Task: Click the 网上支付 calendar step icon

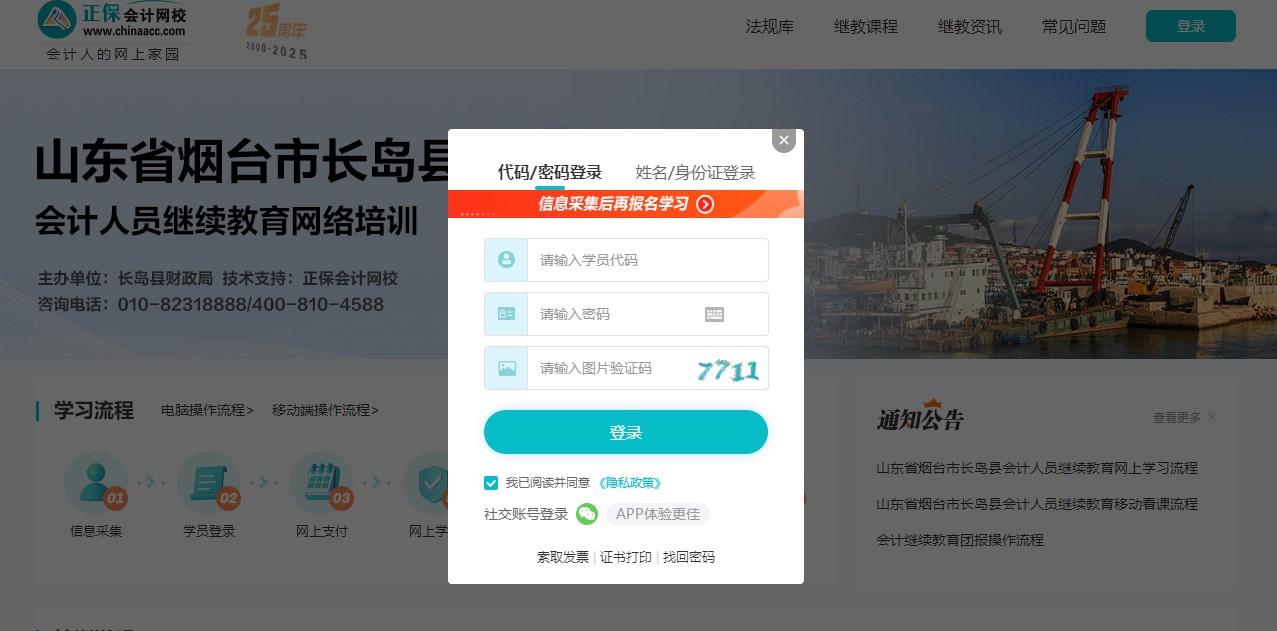Action: [322, 484]
